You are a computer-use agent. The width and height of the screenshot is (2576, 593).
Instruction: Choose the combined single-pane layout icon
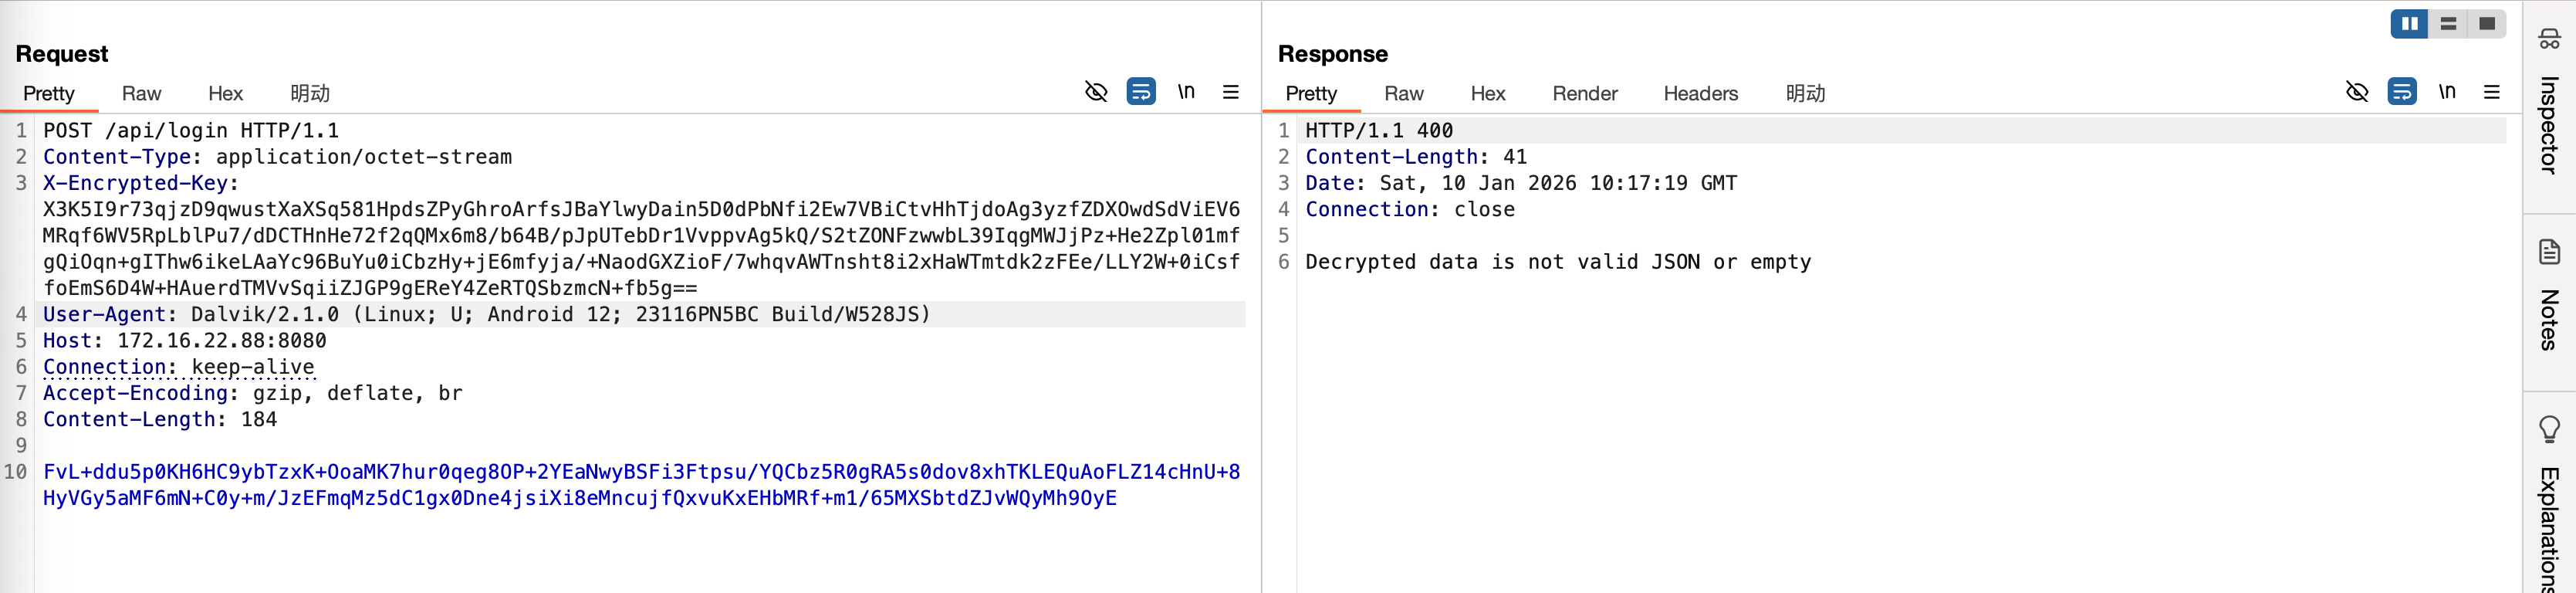click(2487, 24)
